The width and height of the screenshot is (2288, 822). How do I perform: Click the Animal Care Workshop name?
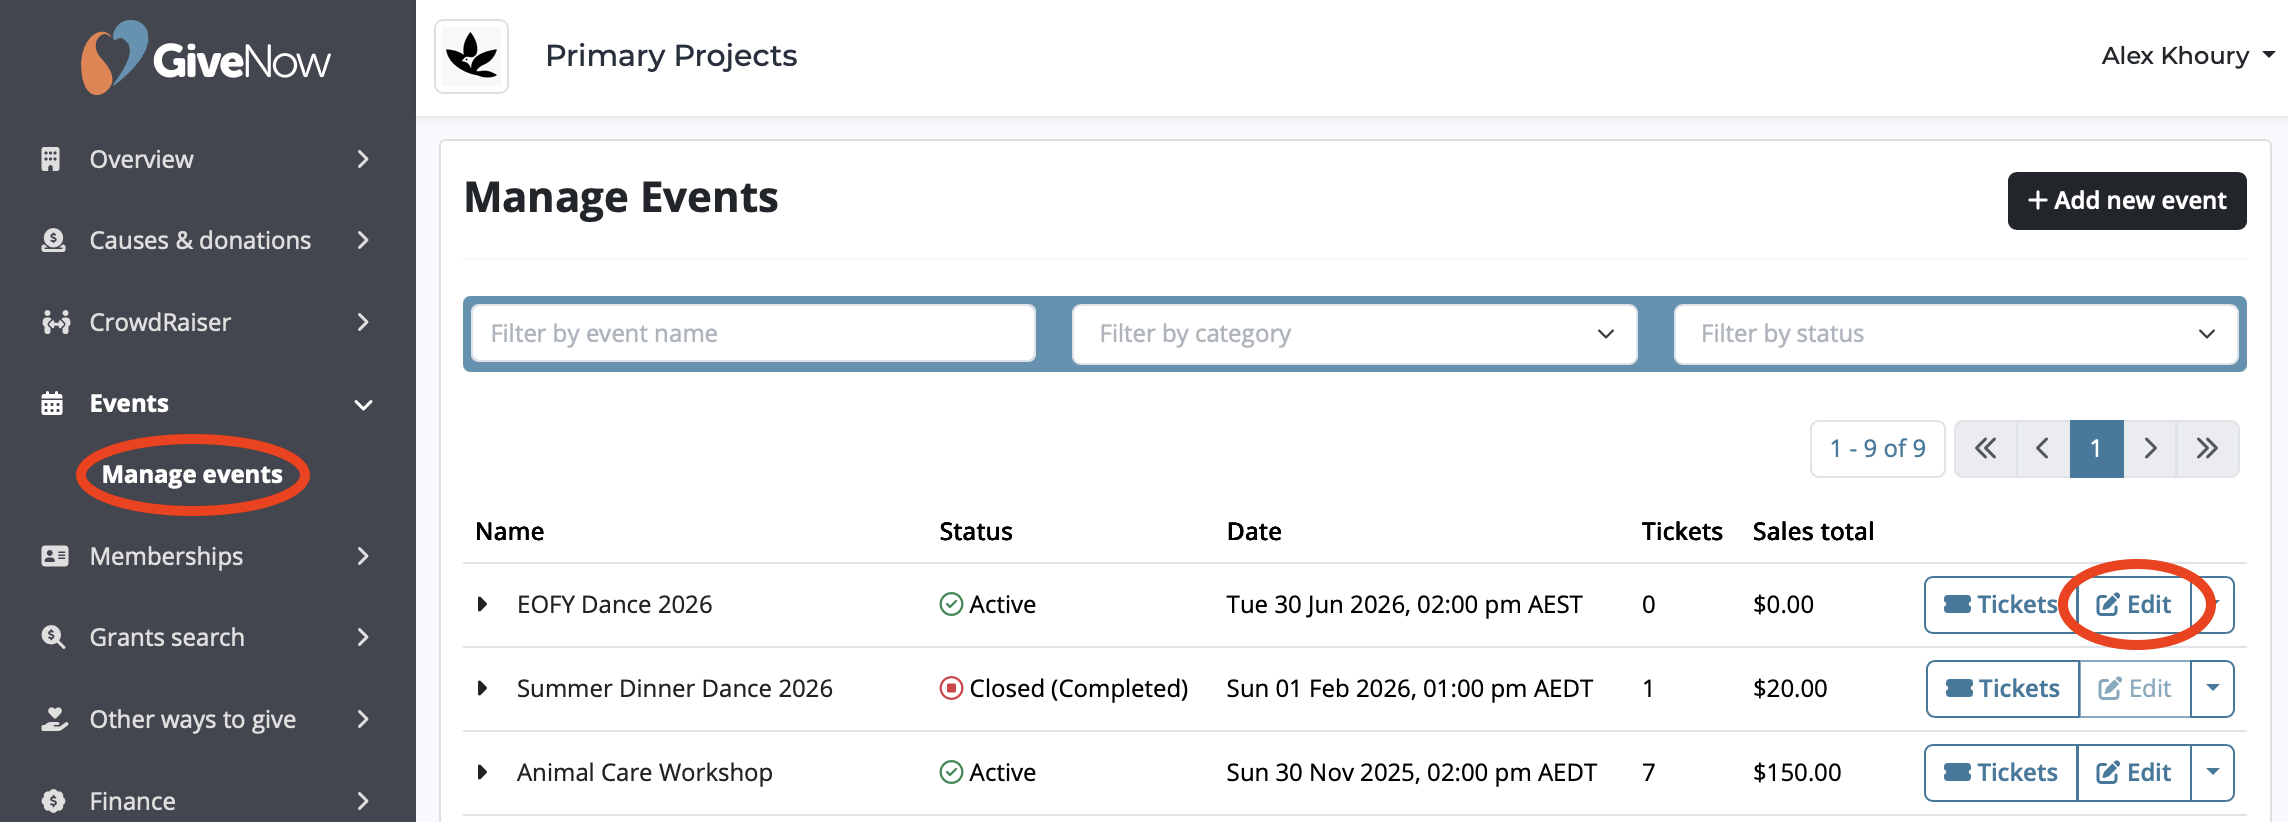[x=644, y=772]
